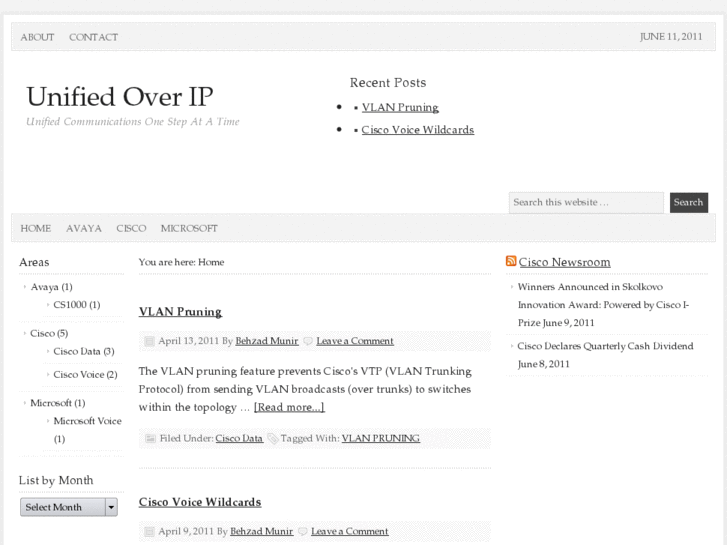
Task: Open the Contact page in top navigation
Action: (93, 37)
